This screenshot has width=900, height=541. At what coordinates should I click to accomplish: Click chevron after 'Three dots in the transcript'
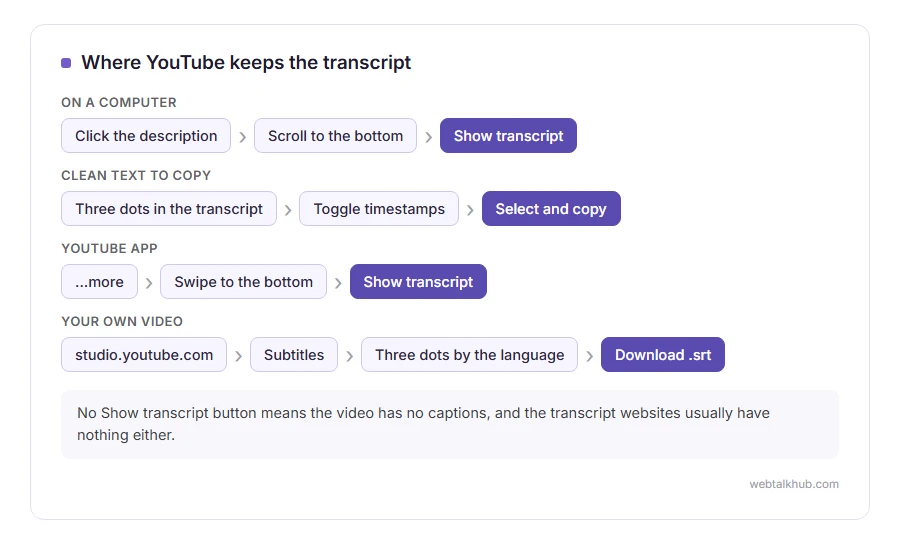click(288, 210)
